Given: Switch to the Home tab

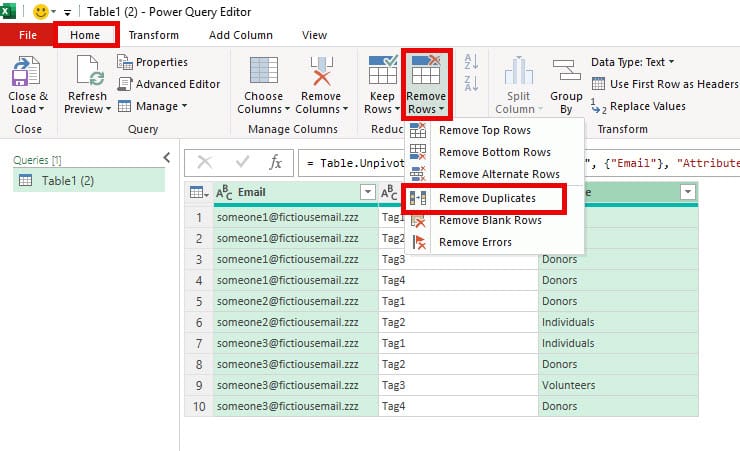Looking at the screenshot, I should (85, 35).
